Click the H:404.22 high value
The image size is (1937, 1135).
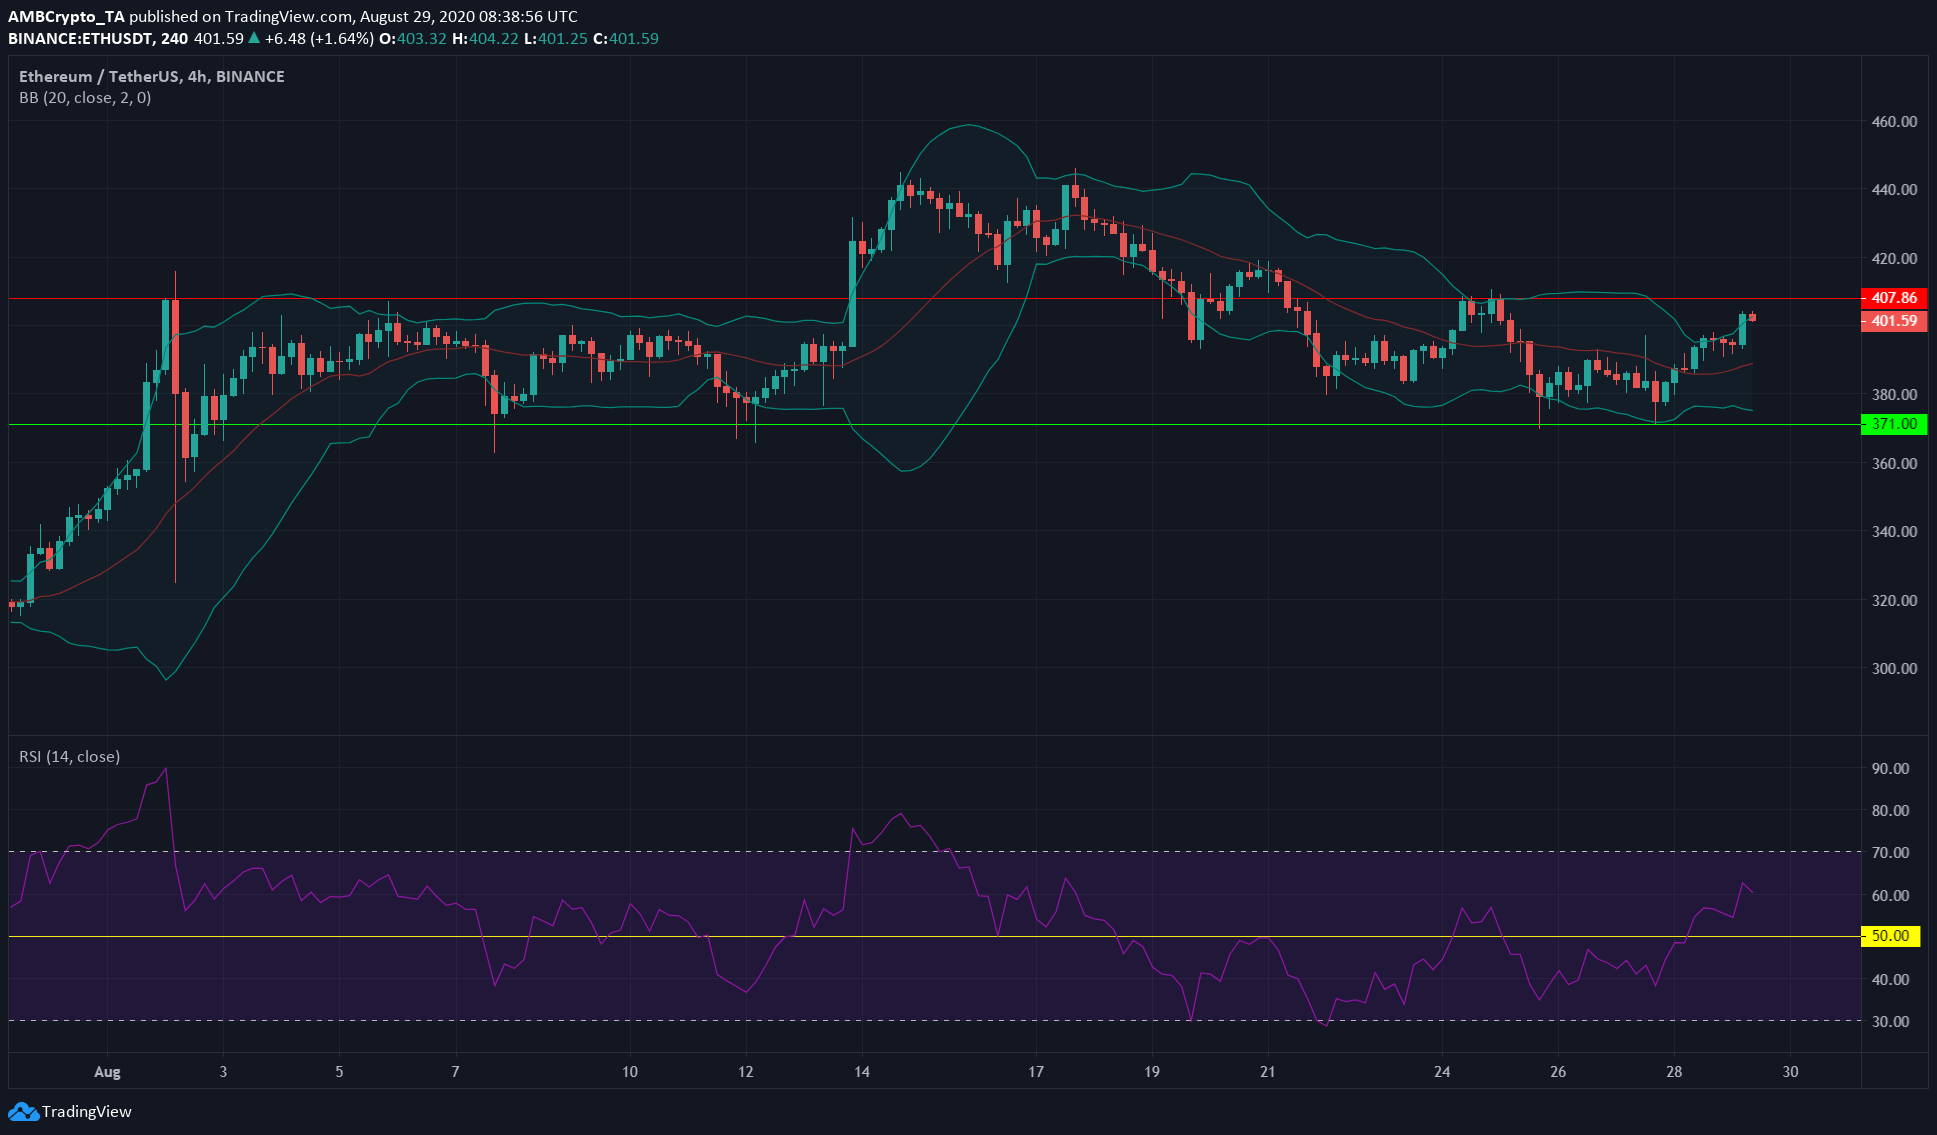pyautogui.click(x=485, y=39)
